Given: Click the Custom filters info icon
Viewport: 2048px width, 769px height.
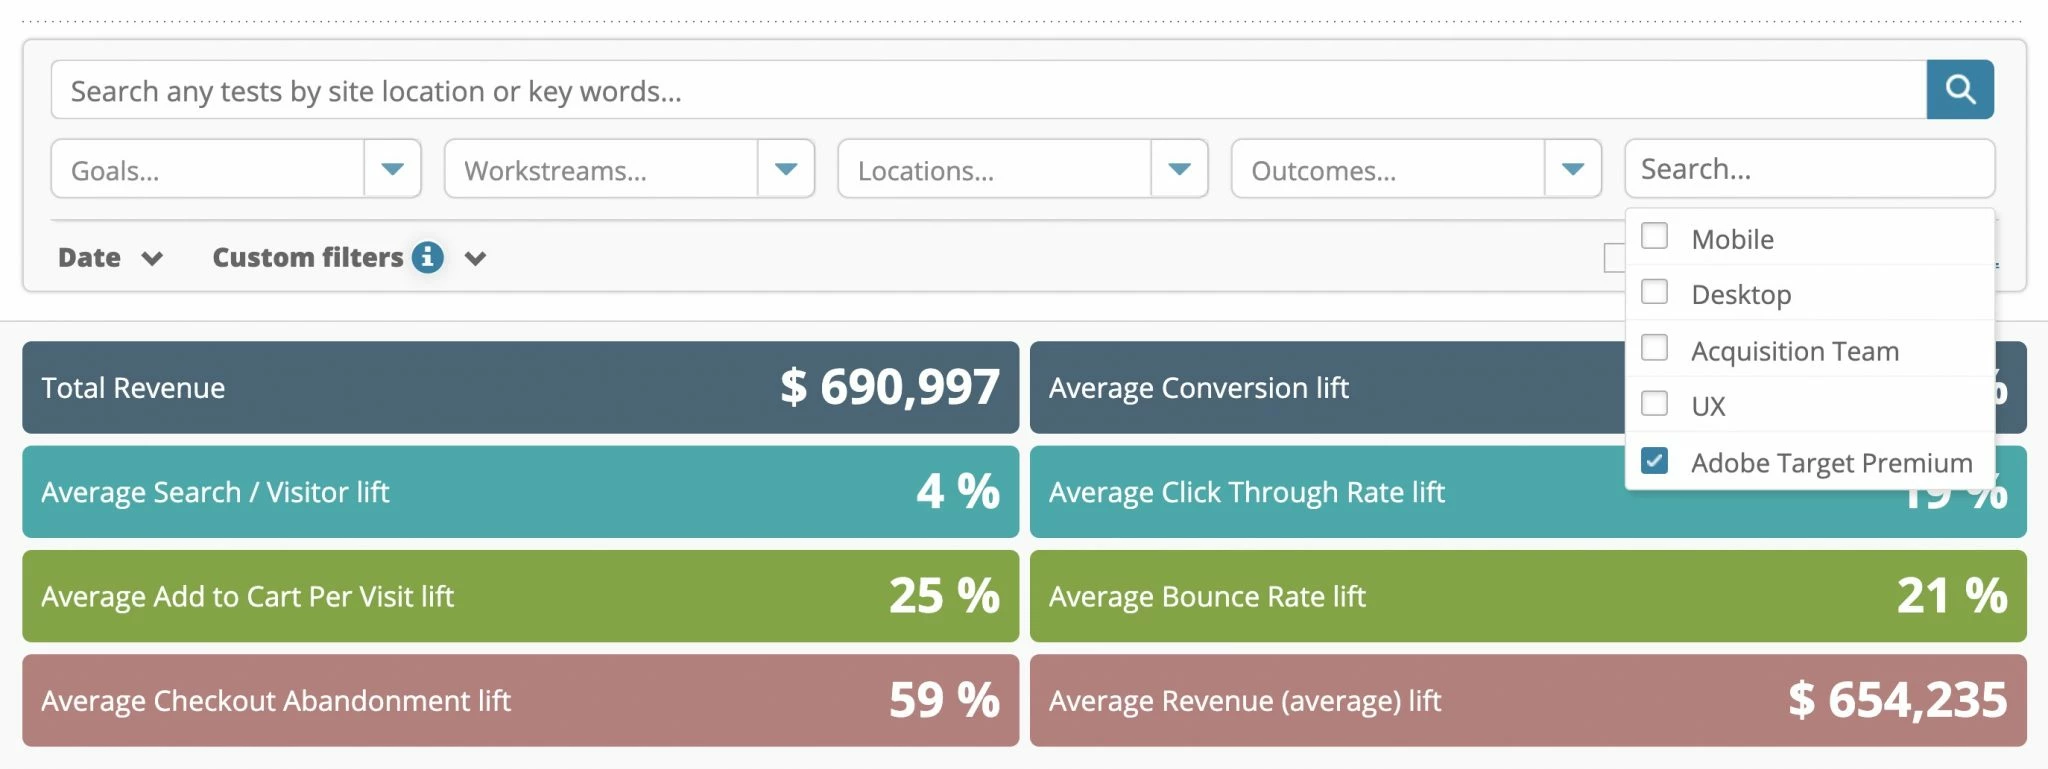Looking at the screenshot, I should coord(428,257).
